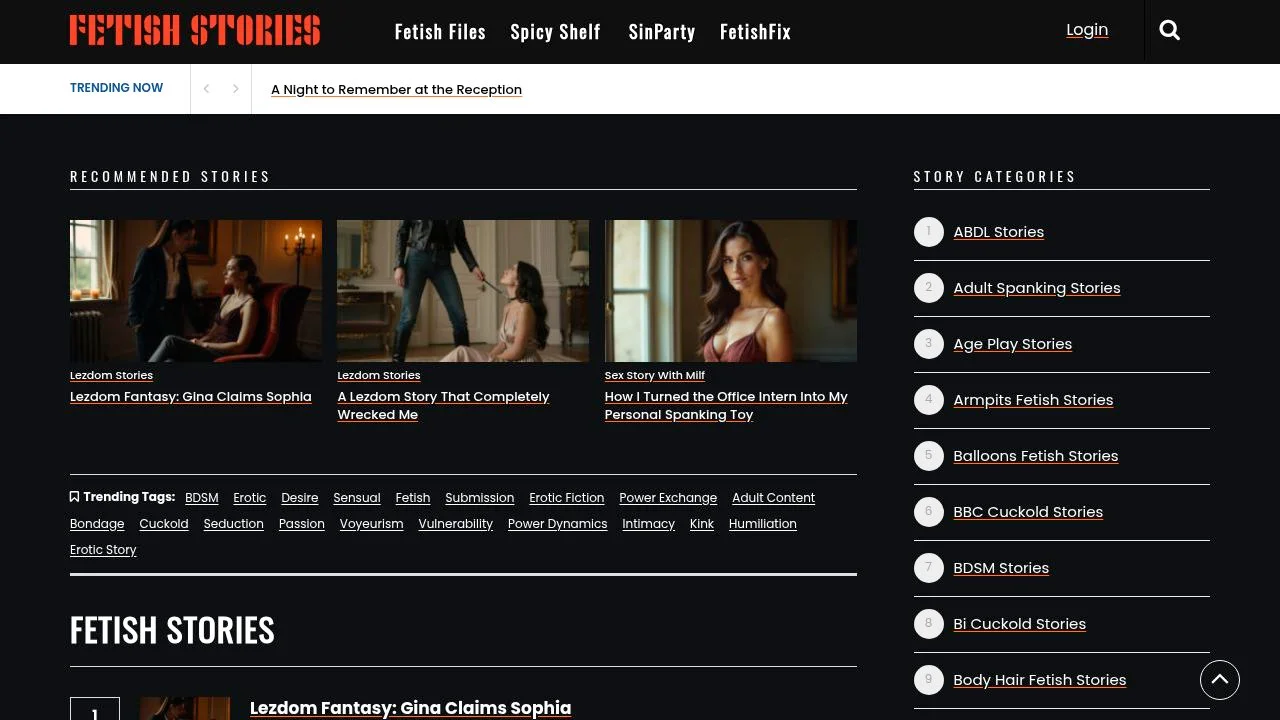Viewport: 1280px width, 720px height.
Task: Click the Fetish Stories site logo
Action: 194,30
